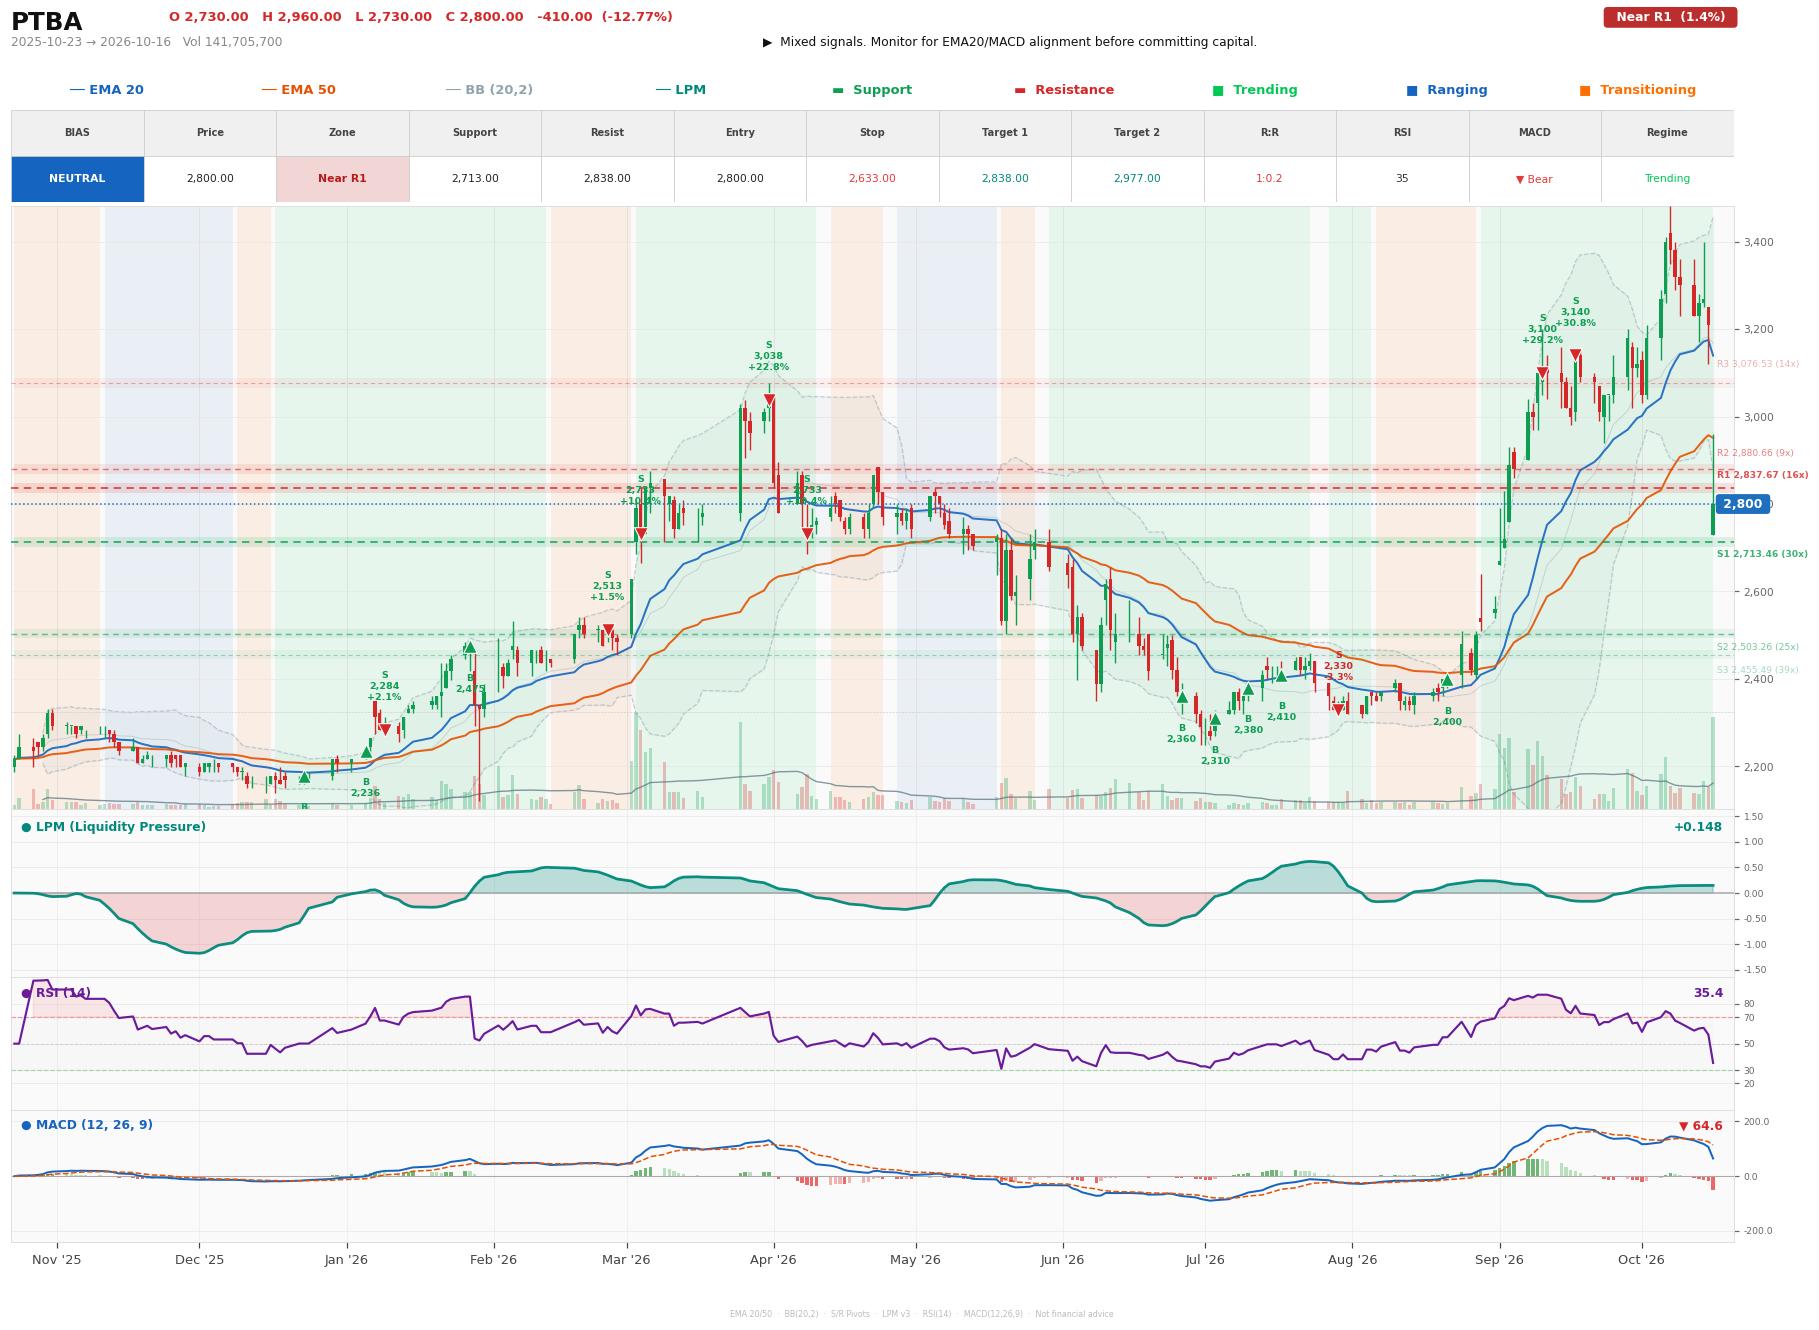Click the Price header cell
This screenshot has width=1819, height=1330.
(x=210, y=133)
